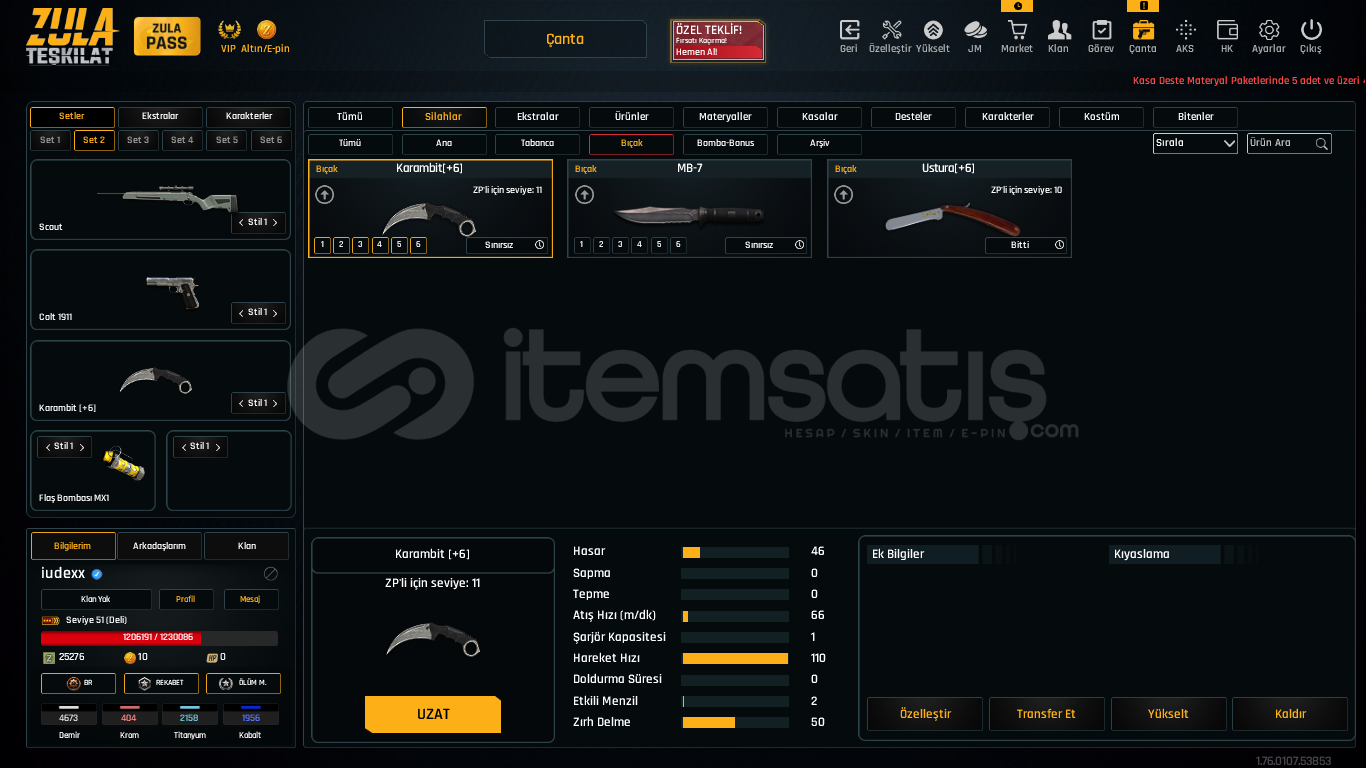The image size is (1366, 768).
Task: Open Özelleştir tools icon in top bar
Action: click(x=891, y=29)
